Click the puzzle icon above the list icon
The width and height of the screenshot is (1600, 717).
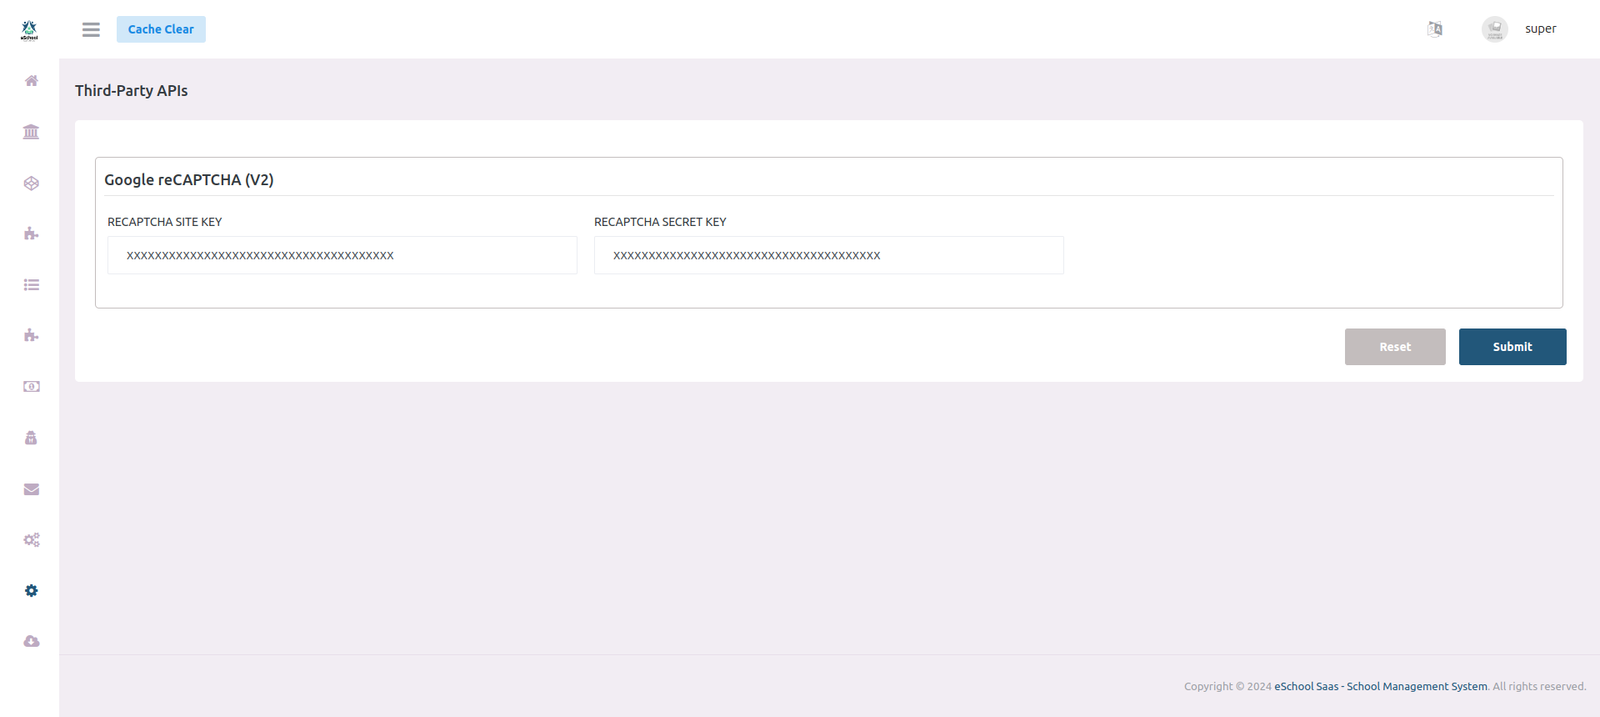click(31, 234)
